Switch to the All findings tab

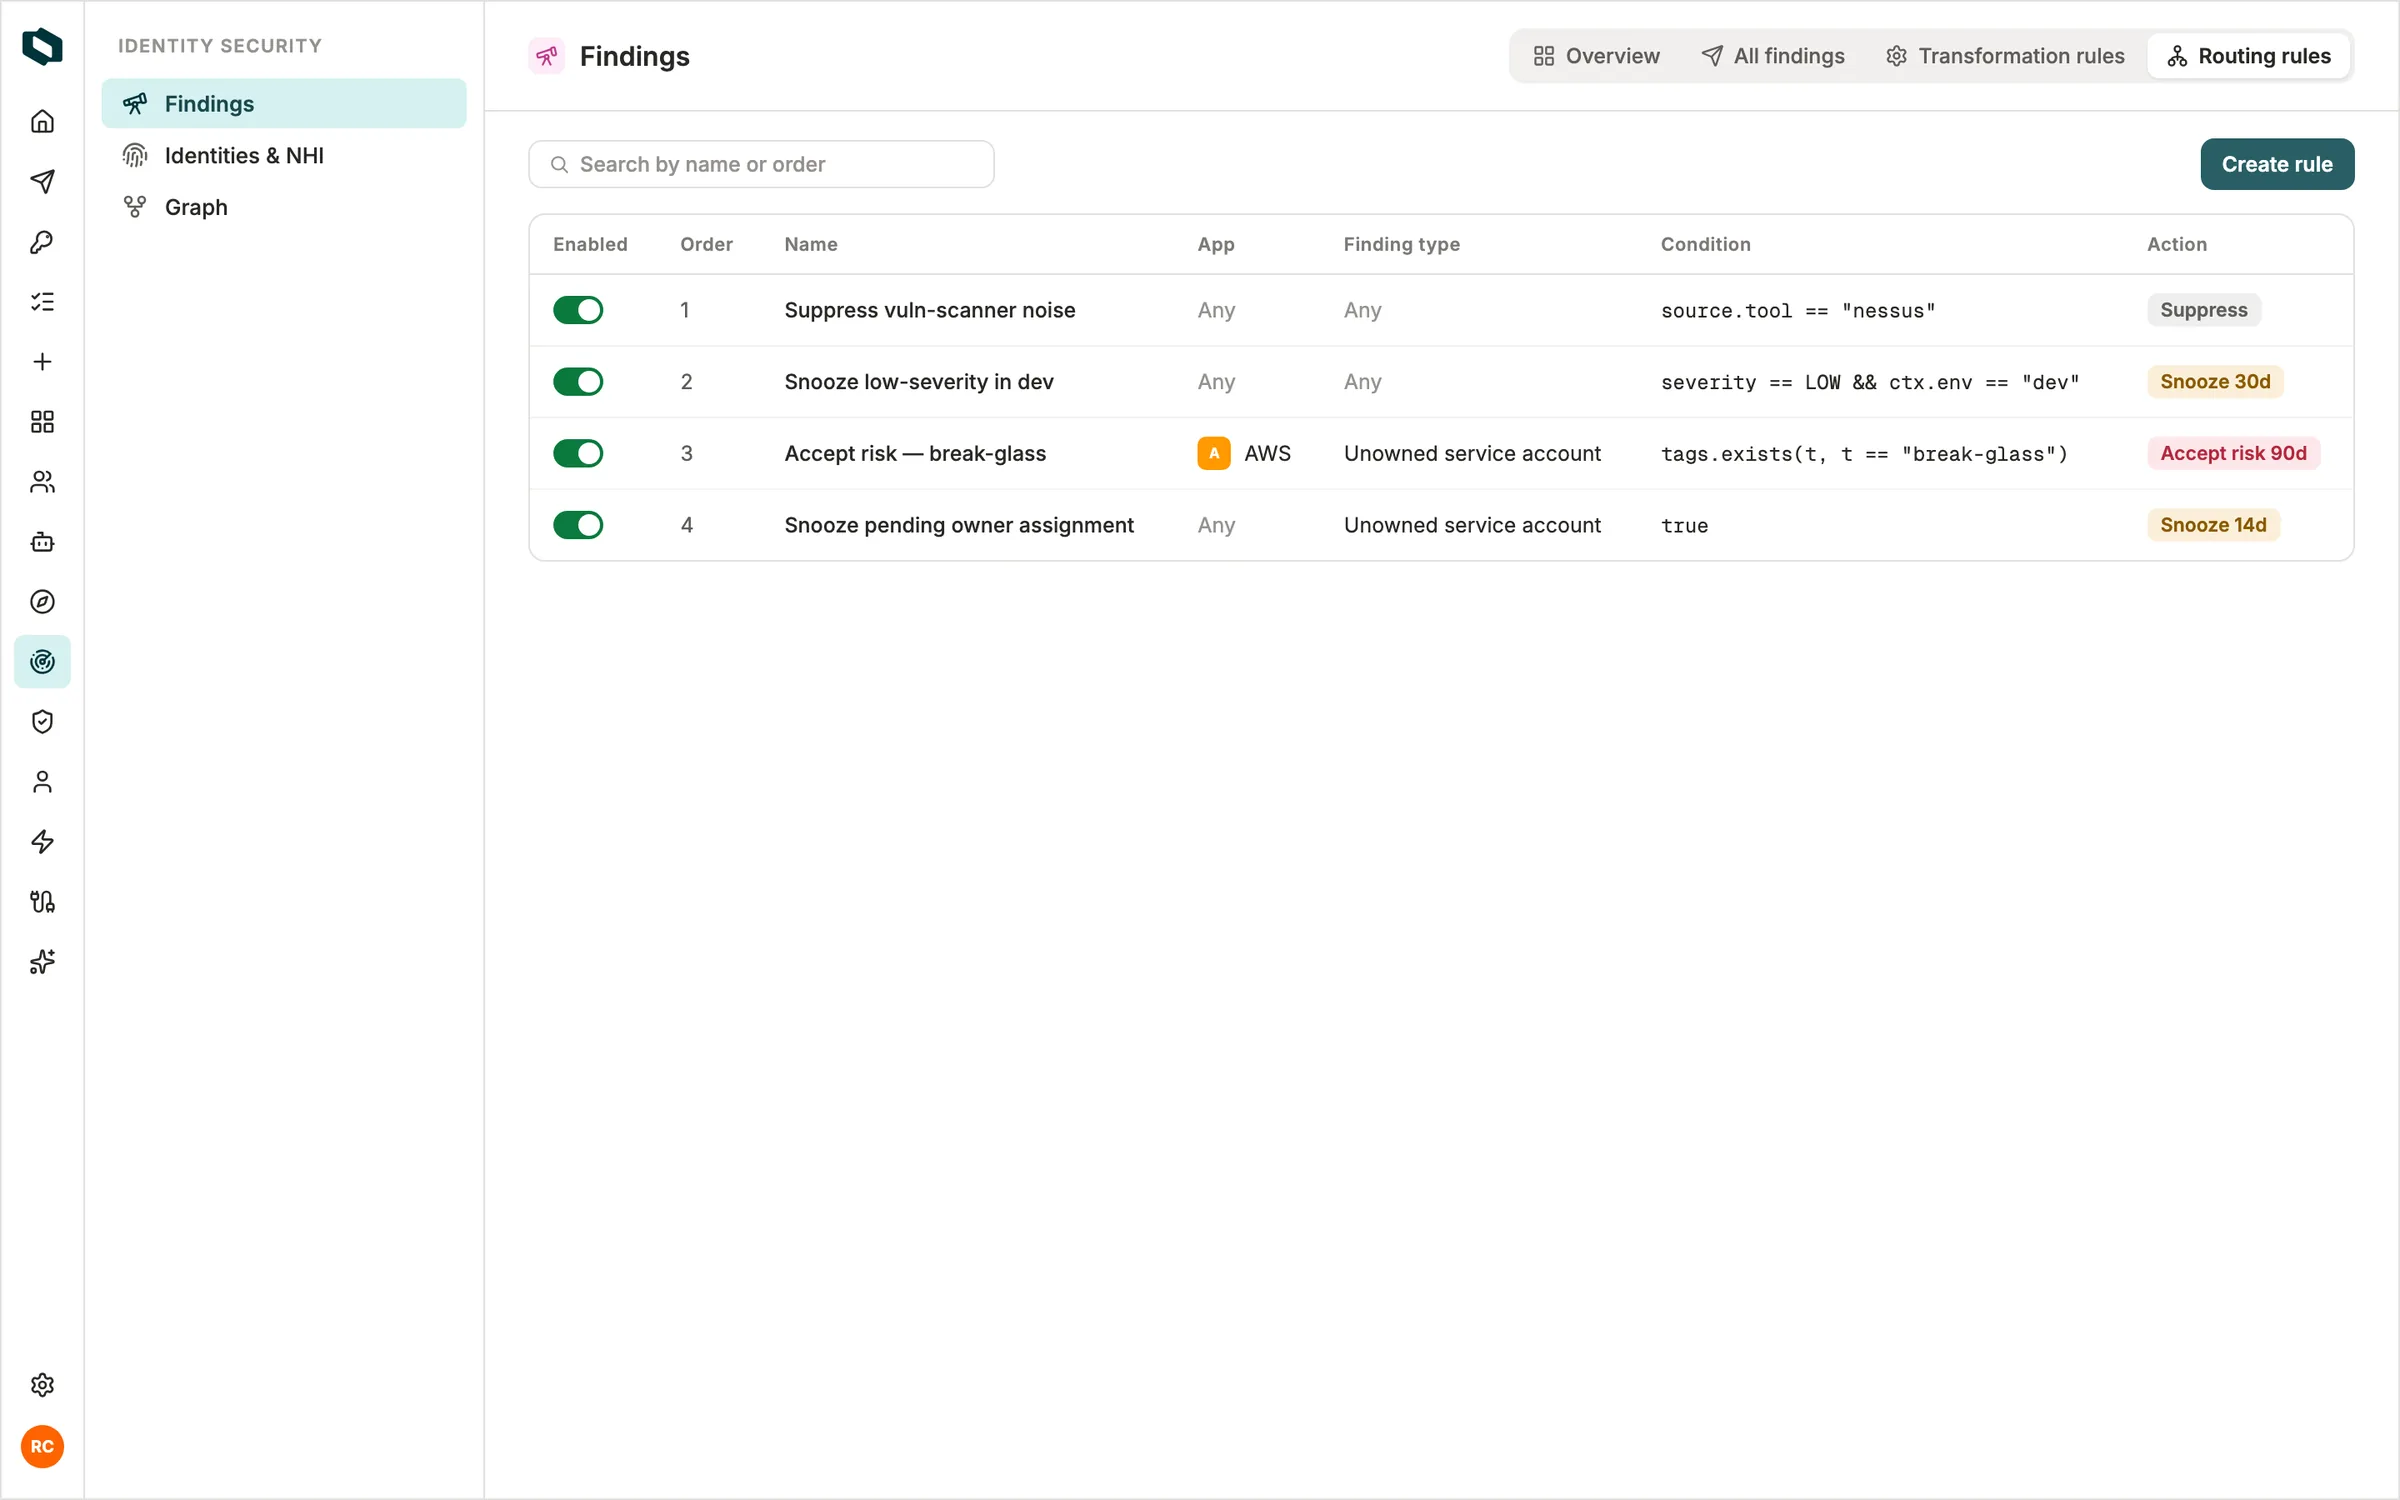(1773, 56)
